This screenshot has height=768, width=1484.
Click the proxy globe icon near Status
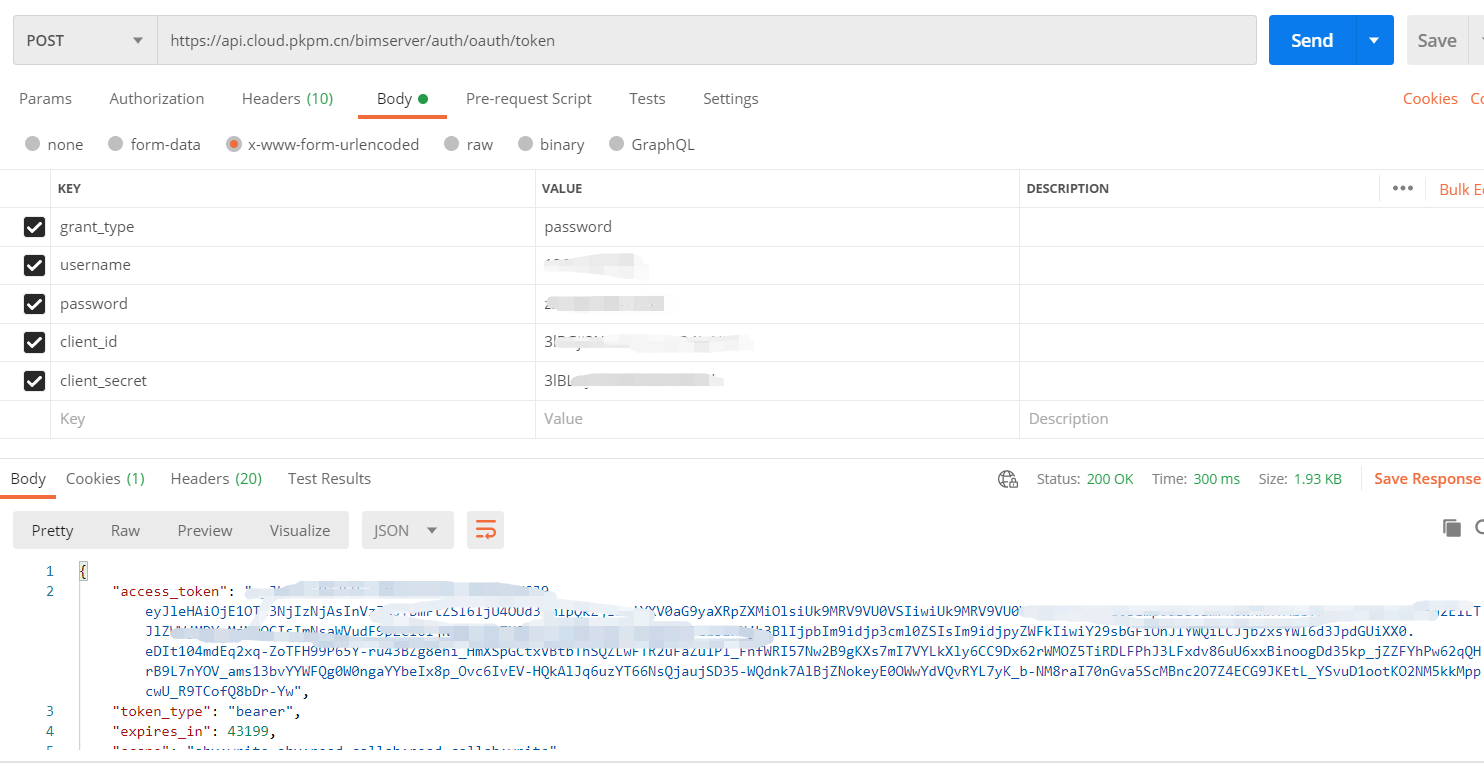[x=1007, y=478]
